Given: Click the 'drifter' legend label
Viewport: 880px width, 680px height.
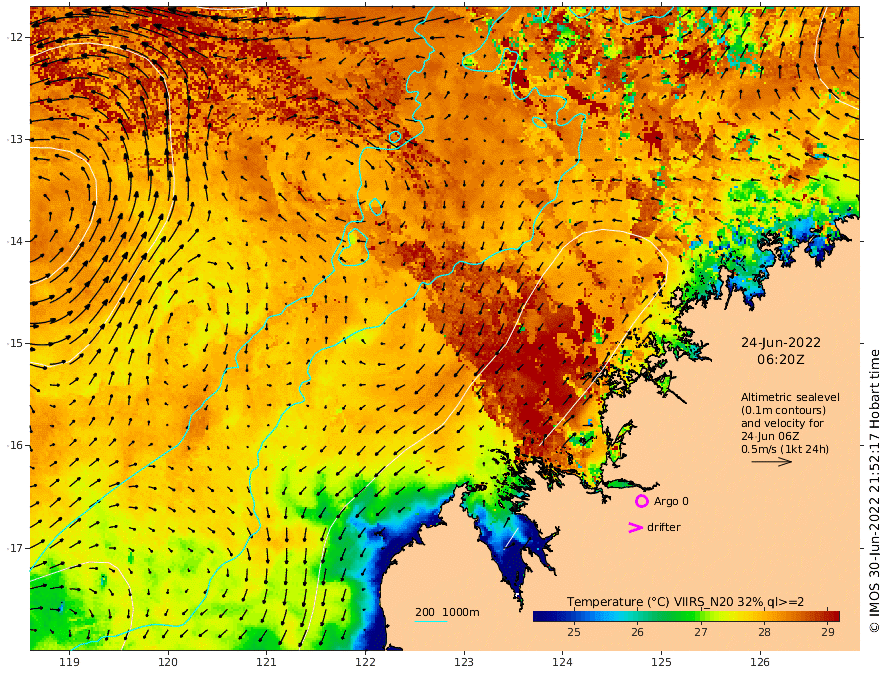Looking at the screenshot, I should 663,527.
